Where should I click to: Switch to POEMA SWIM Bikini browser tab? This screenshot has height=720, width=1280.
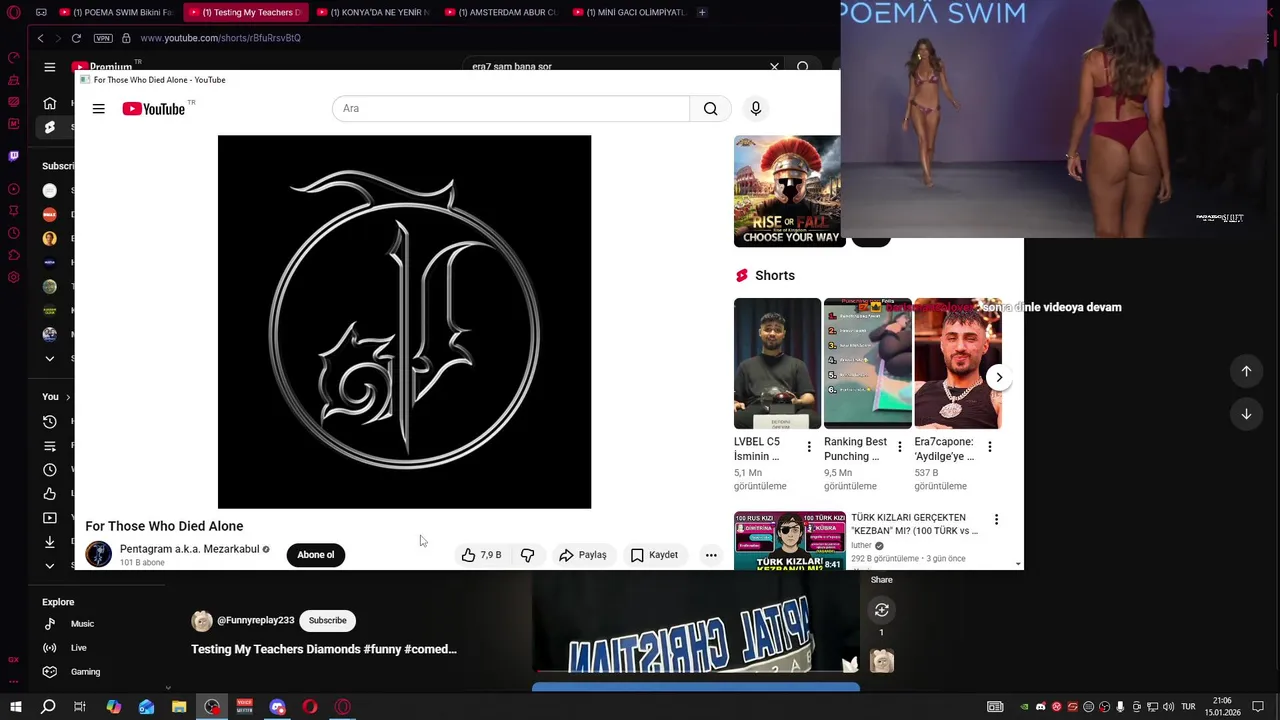pos(116,12)
